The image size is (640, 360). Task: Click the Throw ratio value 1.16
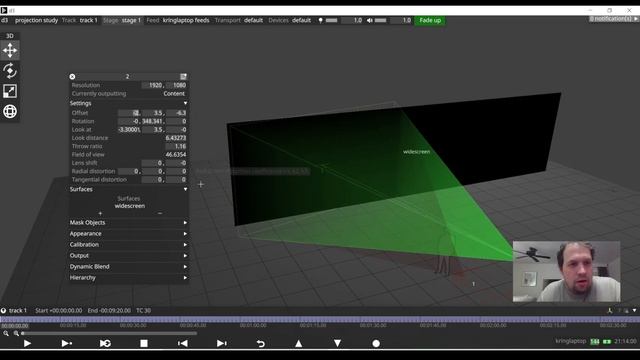[x=176, y=146]
